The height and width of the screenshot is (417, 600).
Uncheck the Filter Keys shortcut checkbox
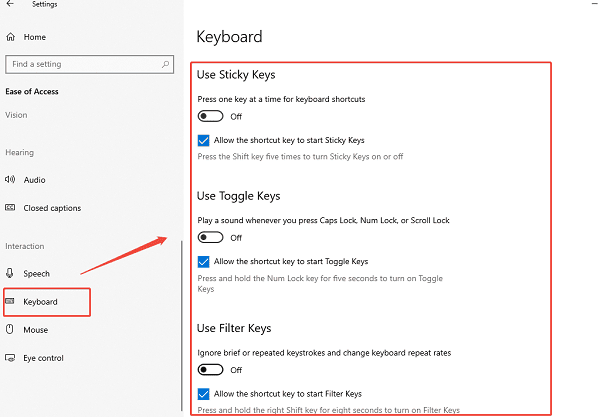[x=204, y=393]
